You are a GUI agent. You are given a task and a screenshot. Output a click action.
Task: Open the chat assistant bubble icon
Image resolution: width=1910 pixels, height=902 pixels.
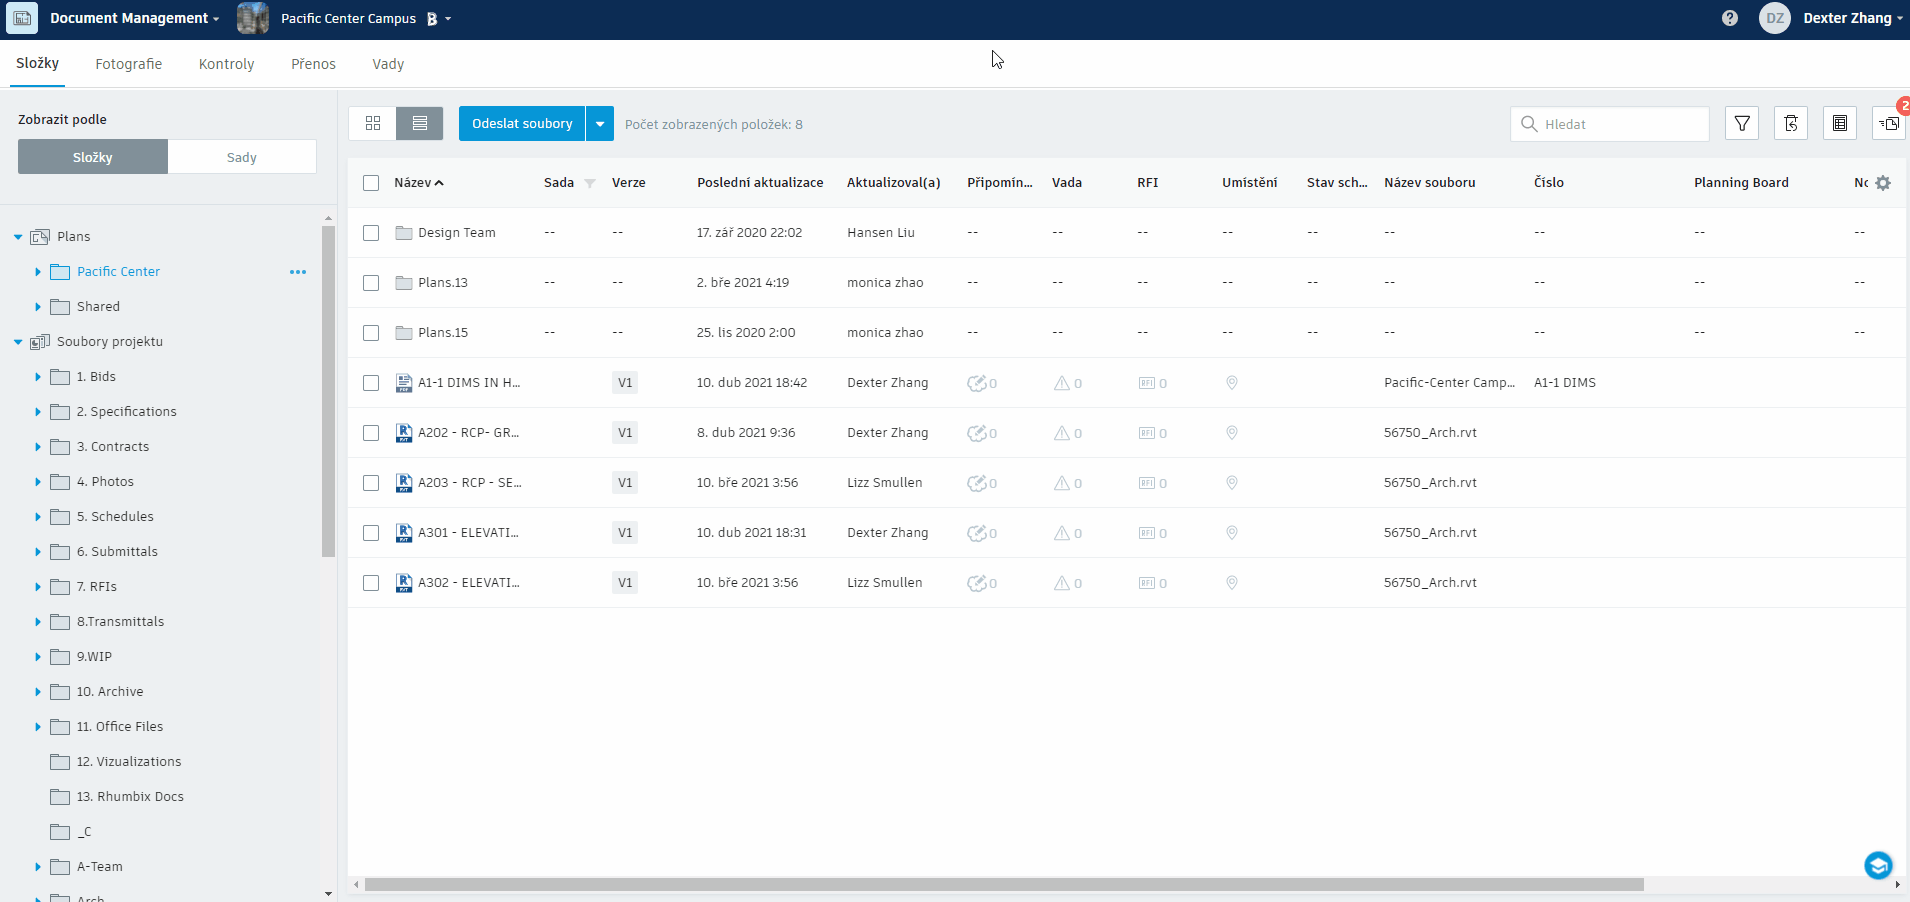pos(1878,865)
